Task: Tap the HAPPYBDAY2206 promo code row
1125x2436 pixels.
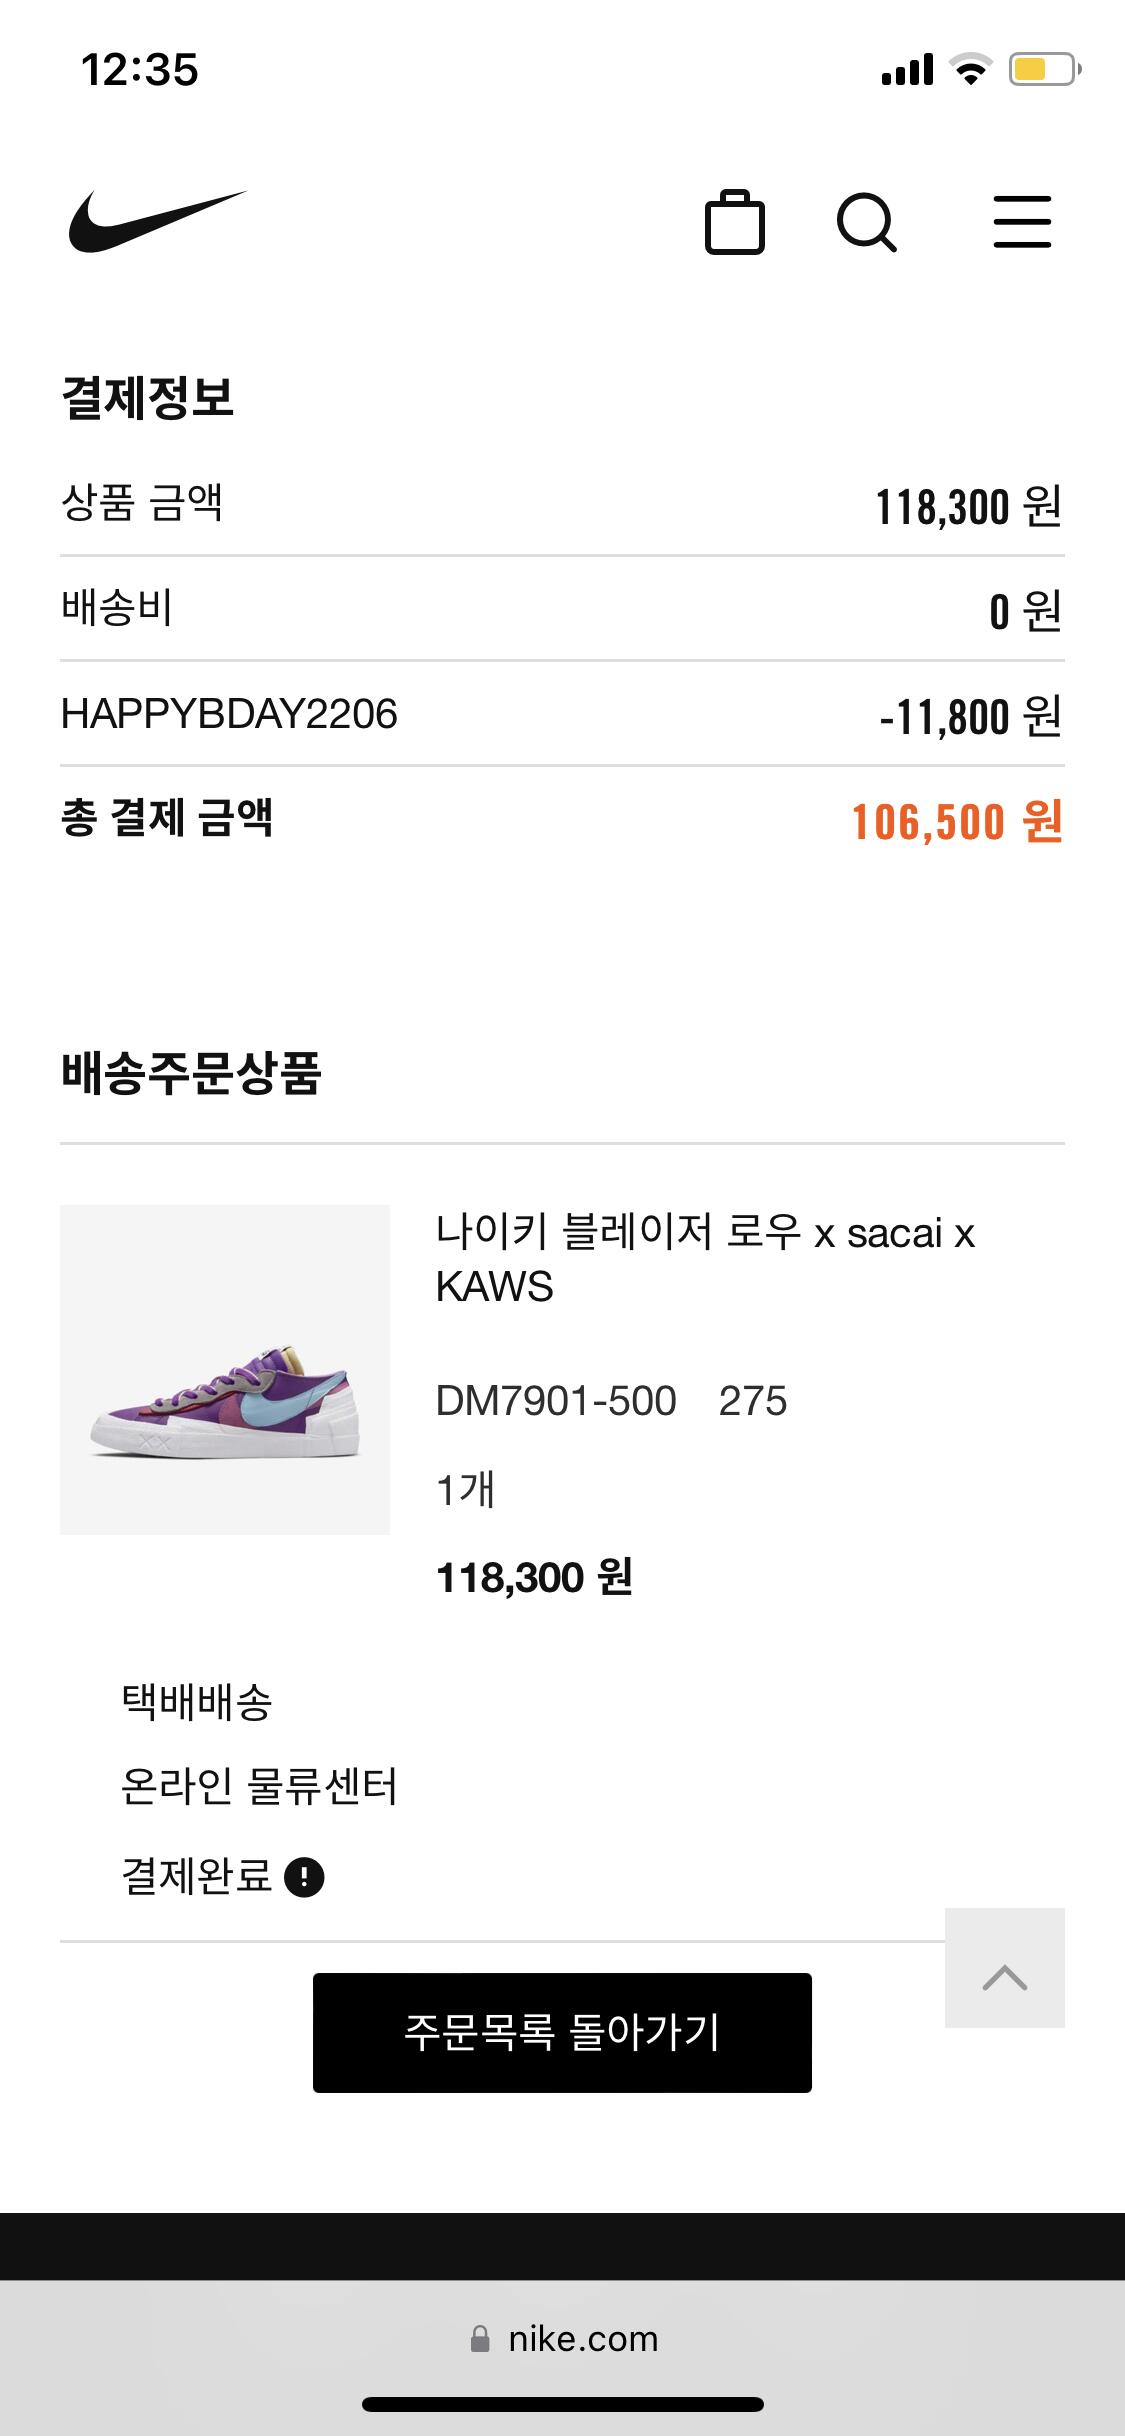Action: point(562,714)
